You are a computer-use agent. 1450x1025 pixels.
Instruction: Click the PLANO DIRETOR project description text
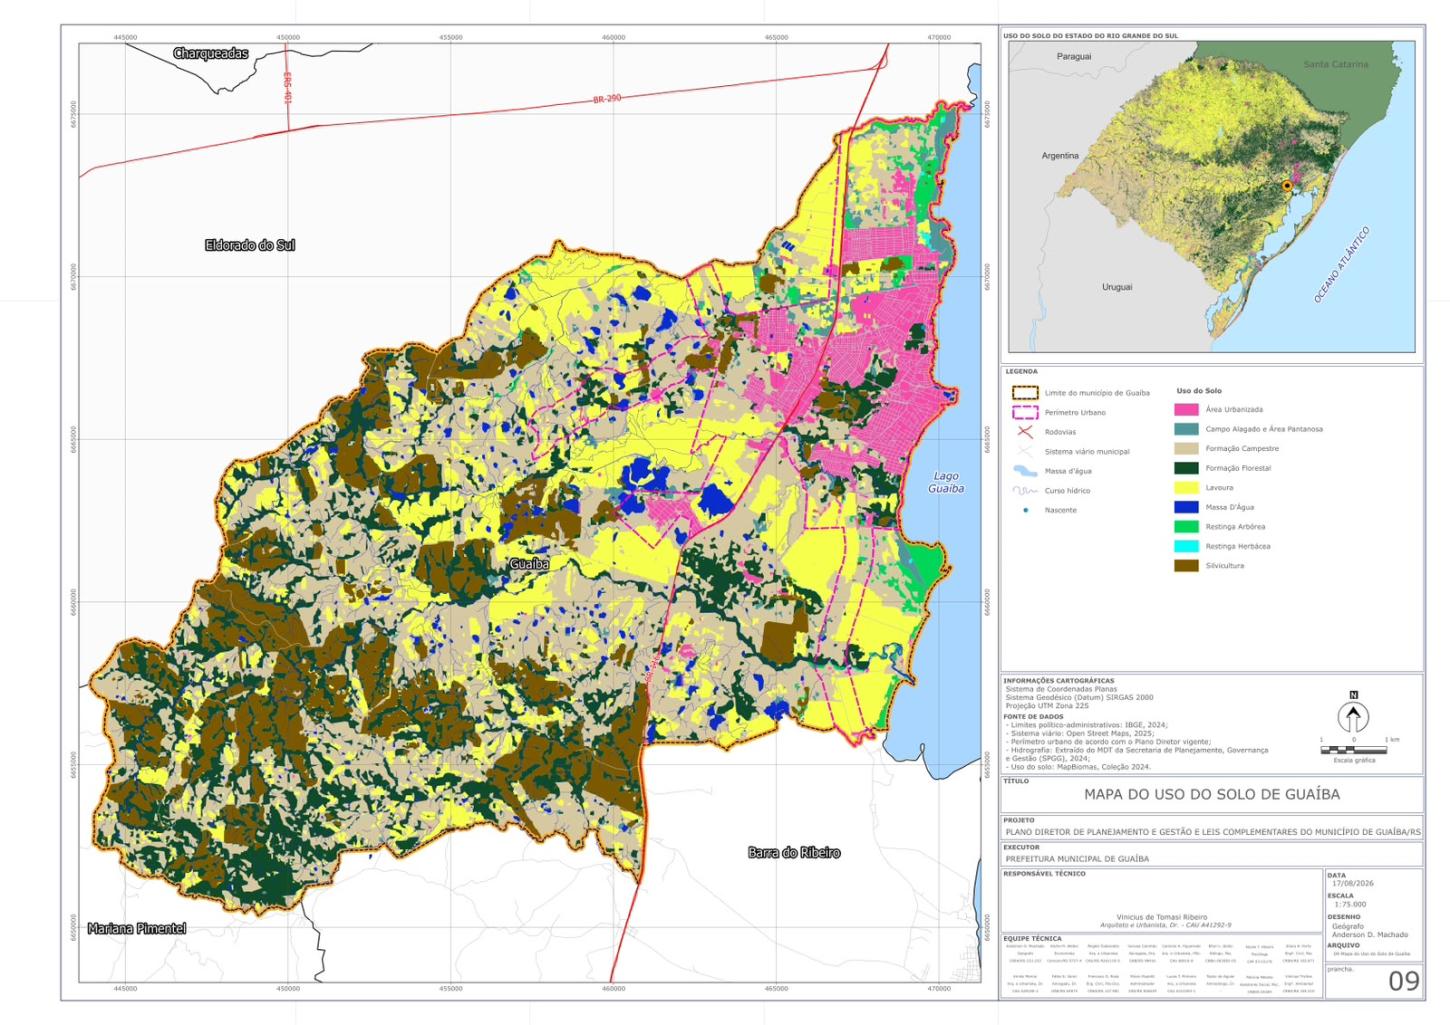[1213, 832]
